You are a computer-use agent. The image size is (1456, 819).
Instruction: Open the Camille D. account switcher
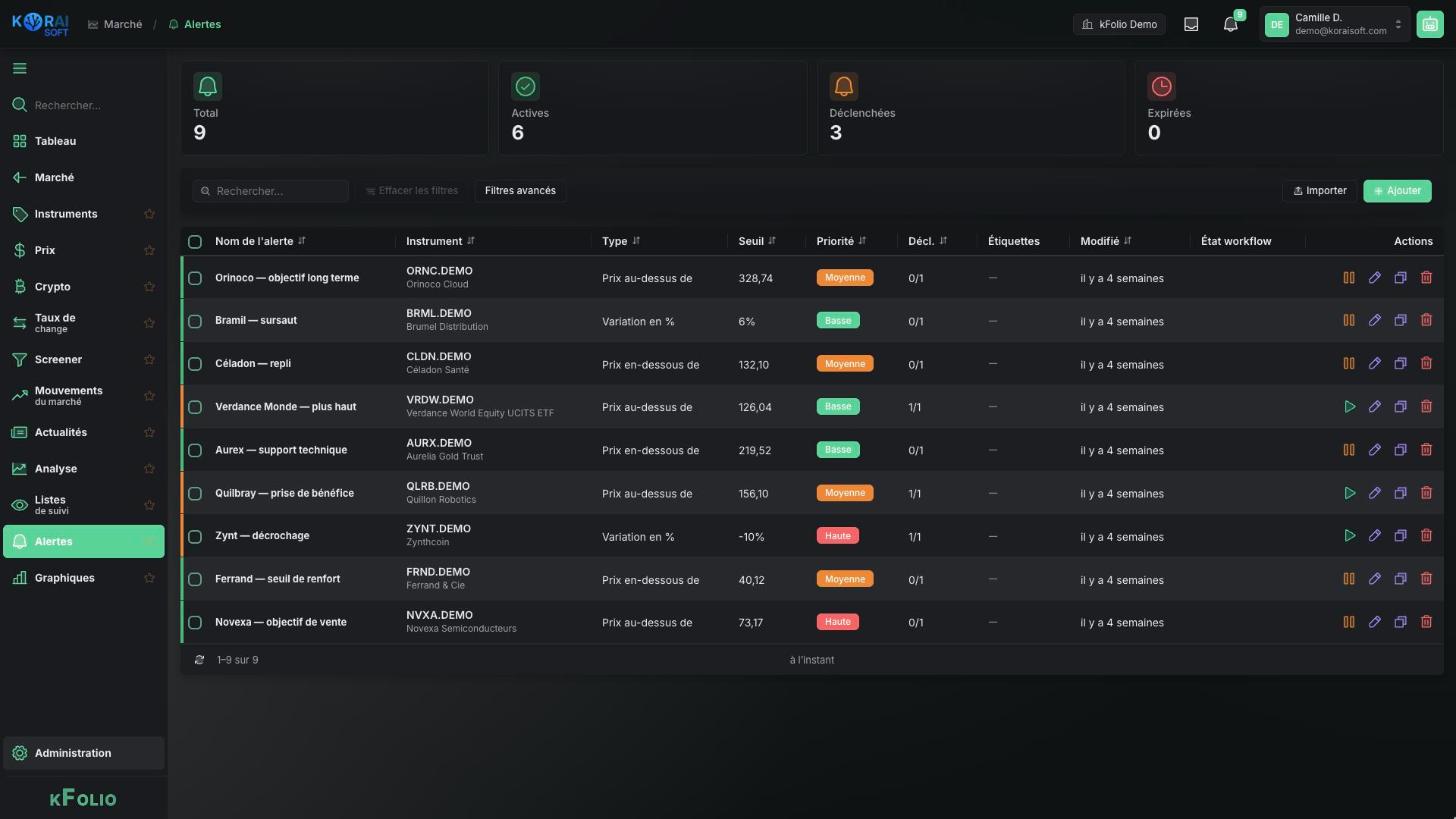[x=1335, y=24]
